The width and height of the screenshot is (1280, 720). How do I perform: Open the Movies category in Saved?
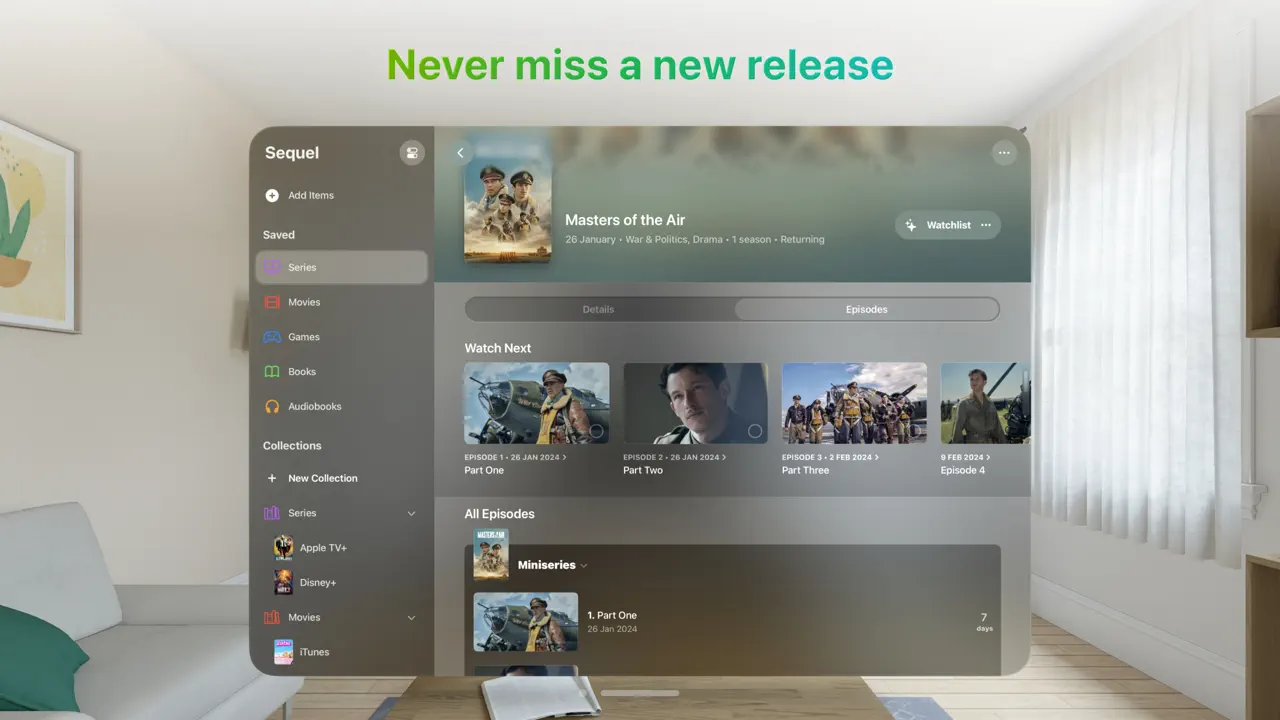coord(342,302)
